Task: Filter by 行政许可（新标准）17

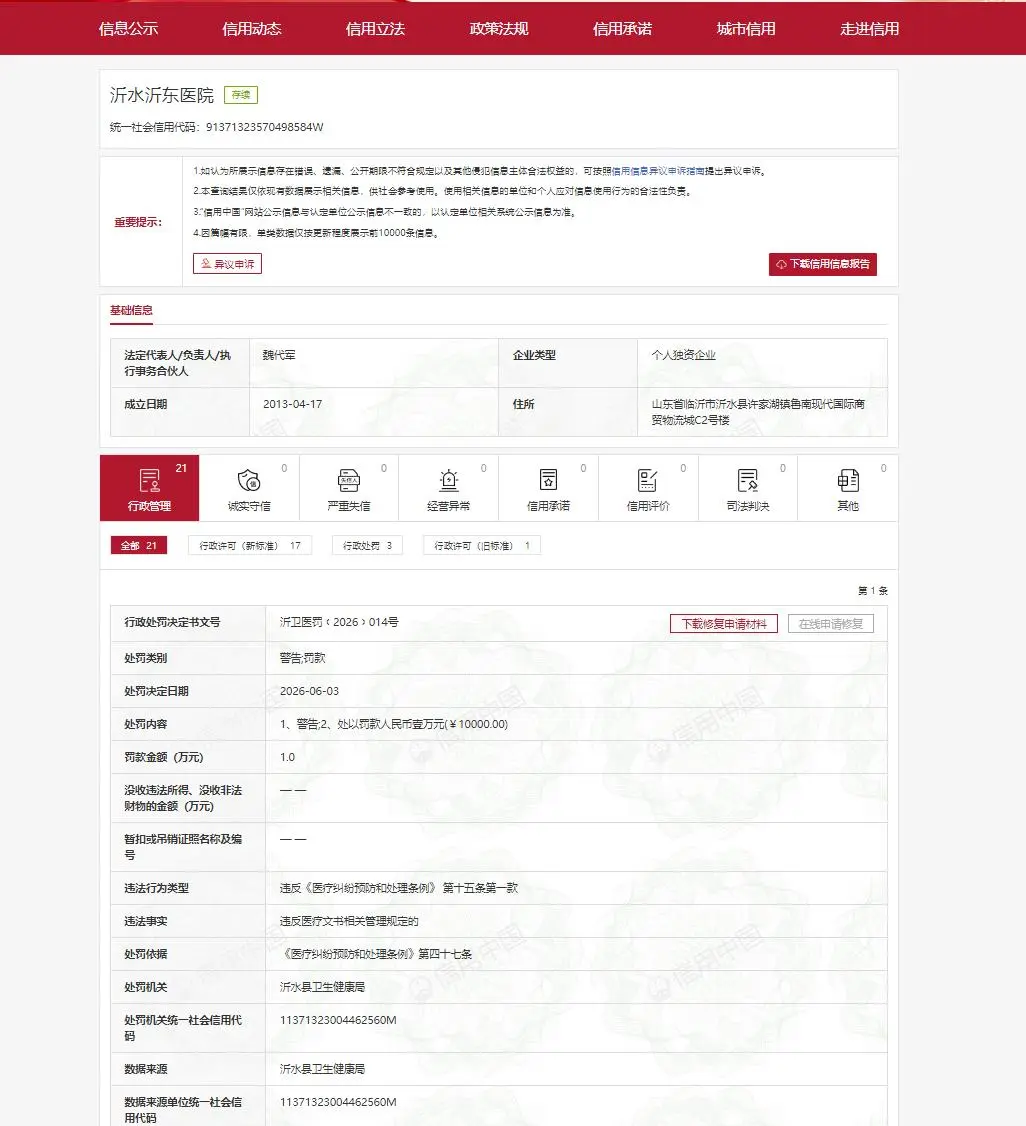Action: 250,546
